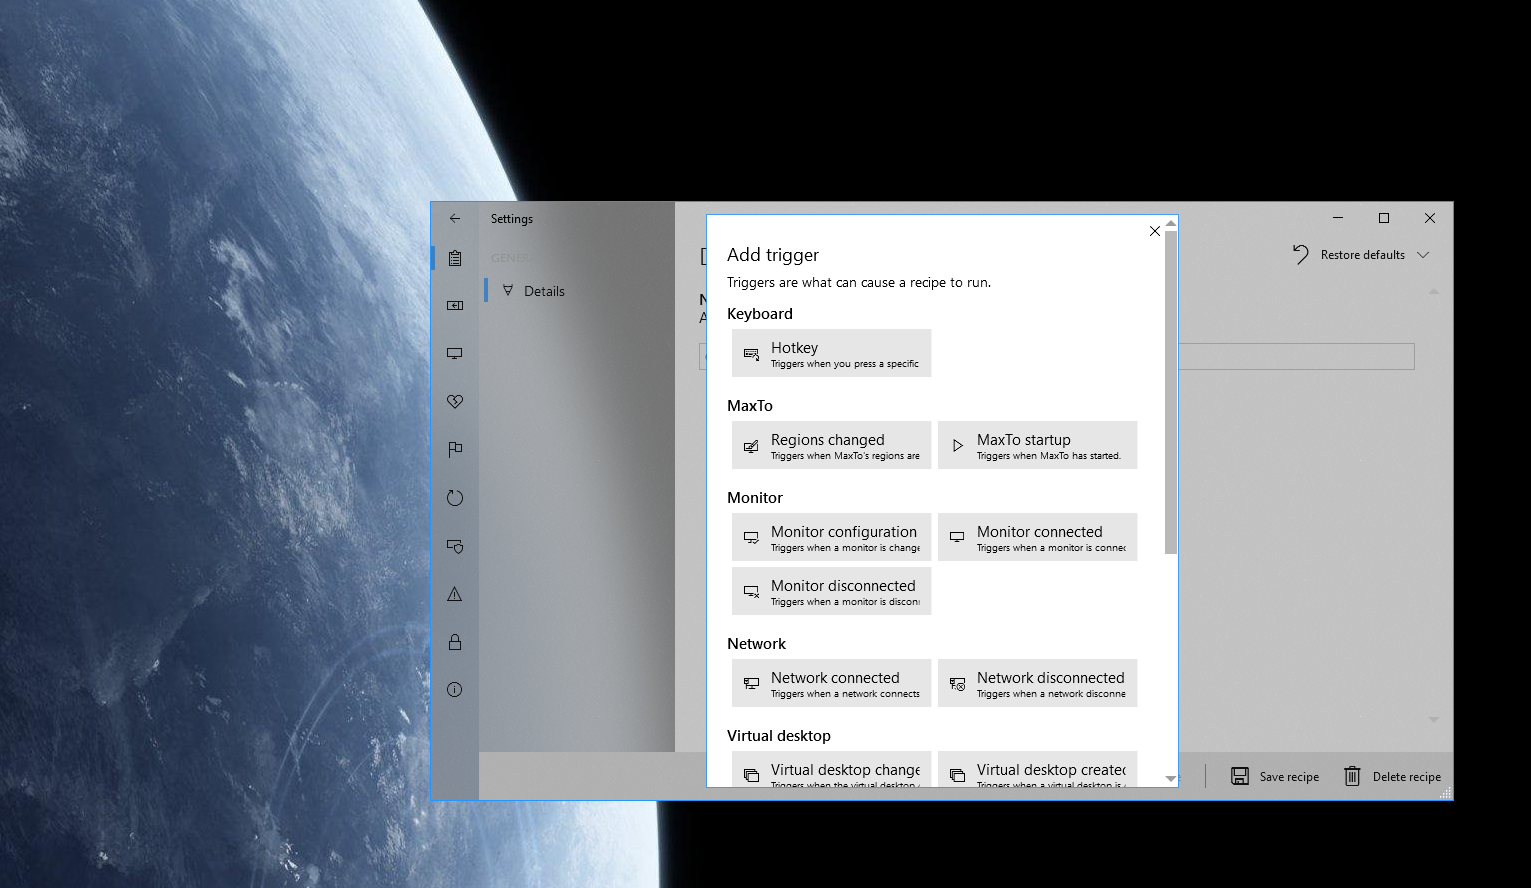This screenshot has width=1531, height=888.
Task: Open the updates (refresh arrow) sidebar icon
Action: coord(455,497)
